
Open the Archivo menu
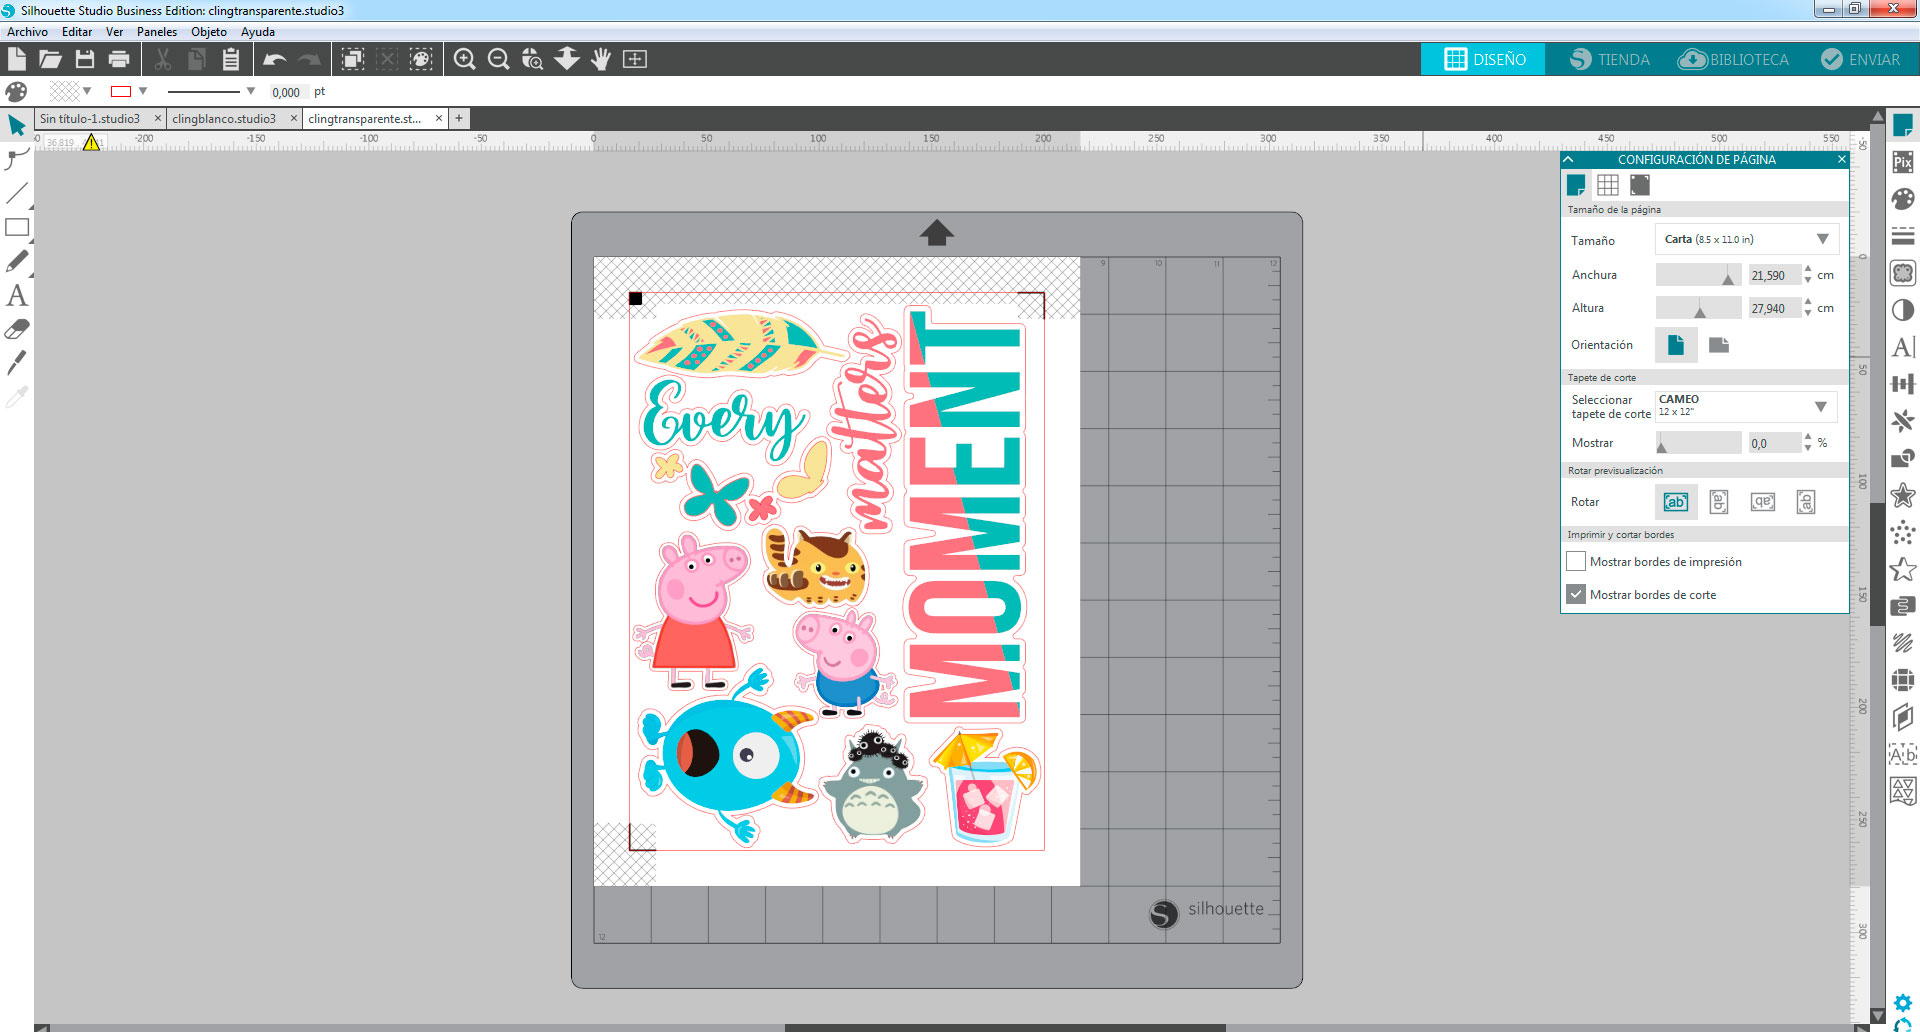point(27,32)
